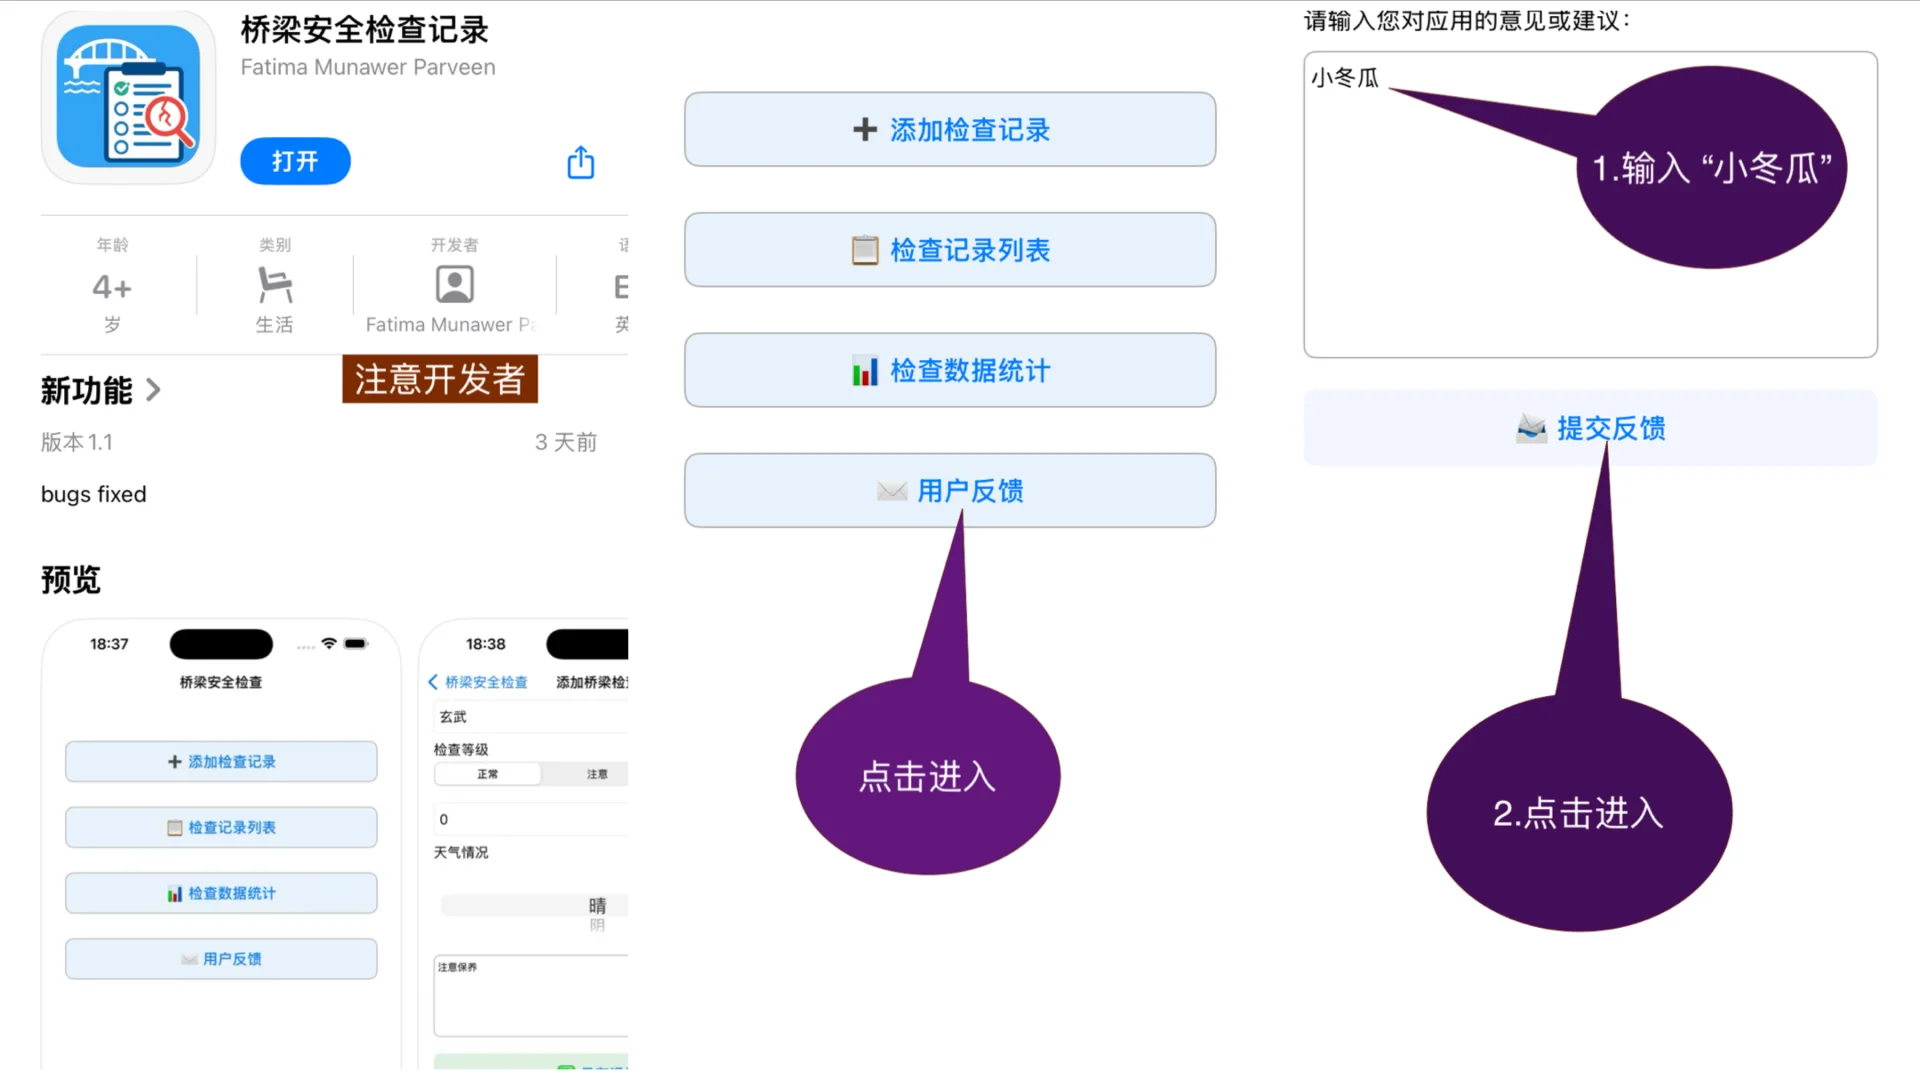
Task: Click the developer avatar icon above Fatima Munawer
Action: [453, 284]
